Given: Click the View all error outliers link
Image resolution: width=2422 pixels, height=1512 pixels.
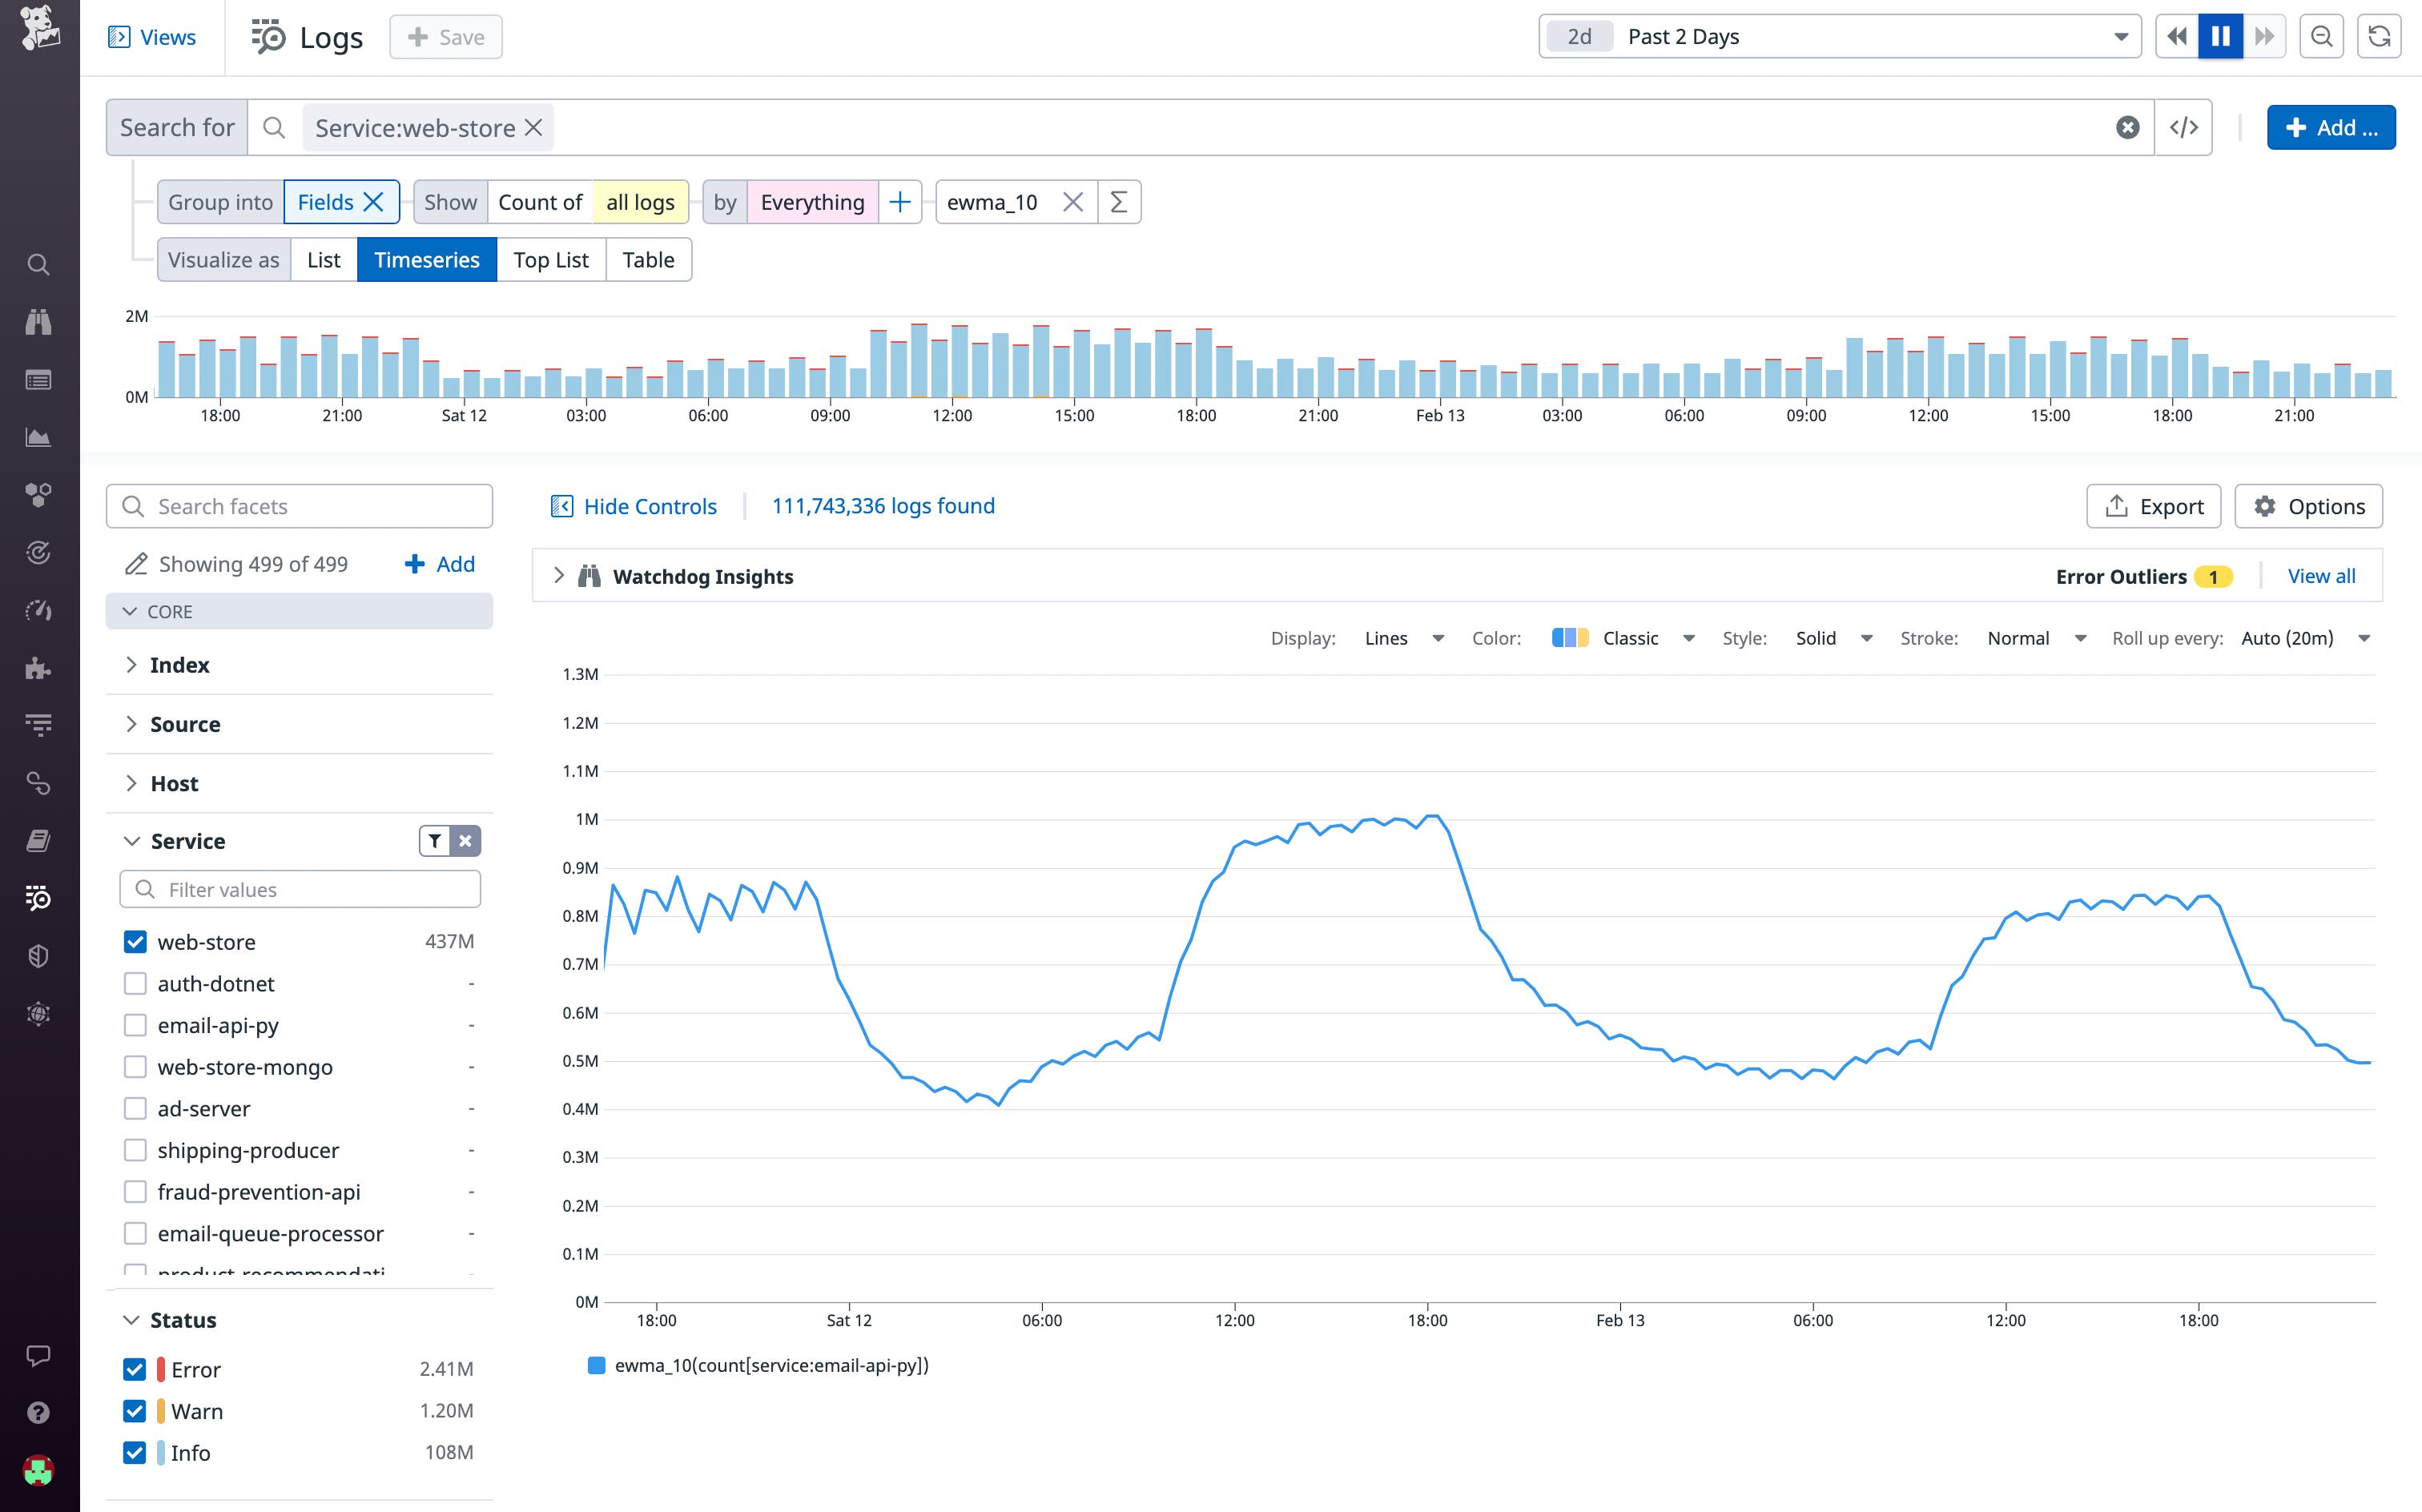Looking at the screenshot, I should 2321,575.
